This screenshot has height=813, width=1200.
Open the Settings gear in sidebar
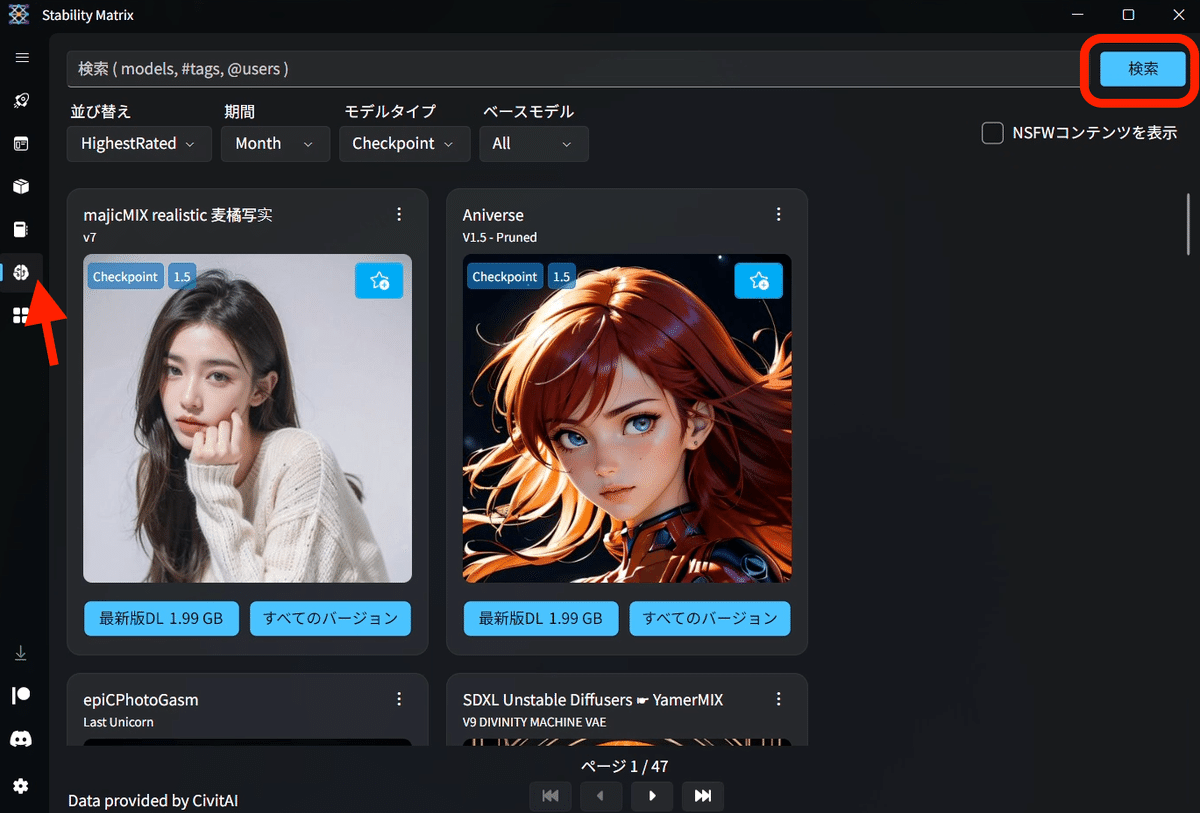pyautogui.click(x=21, y=786)
